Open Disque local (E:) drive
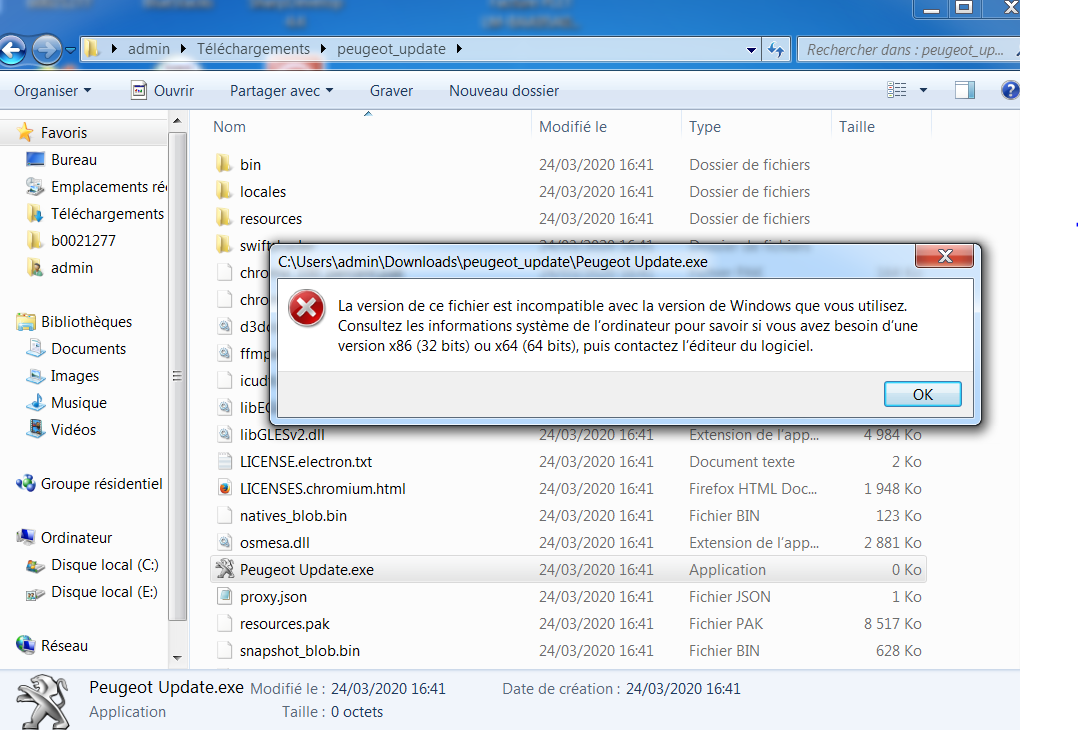This screenshot has width=1078, height=730. [x=104, y=592]
